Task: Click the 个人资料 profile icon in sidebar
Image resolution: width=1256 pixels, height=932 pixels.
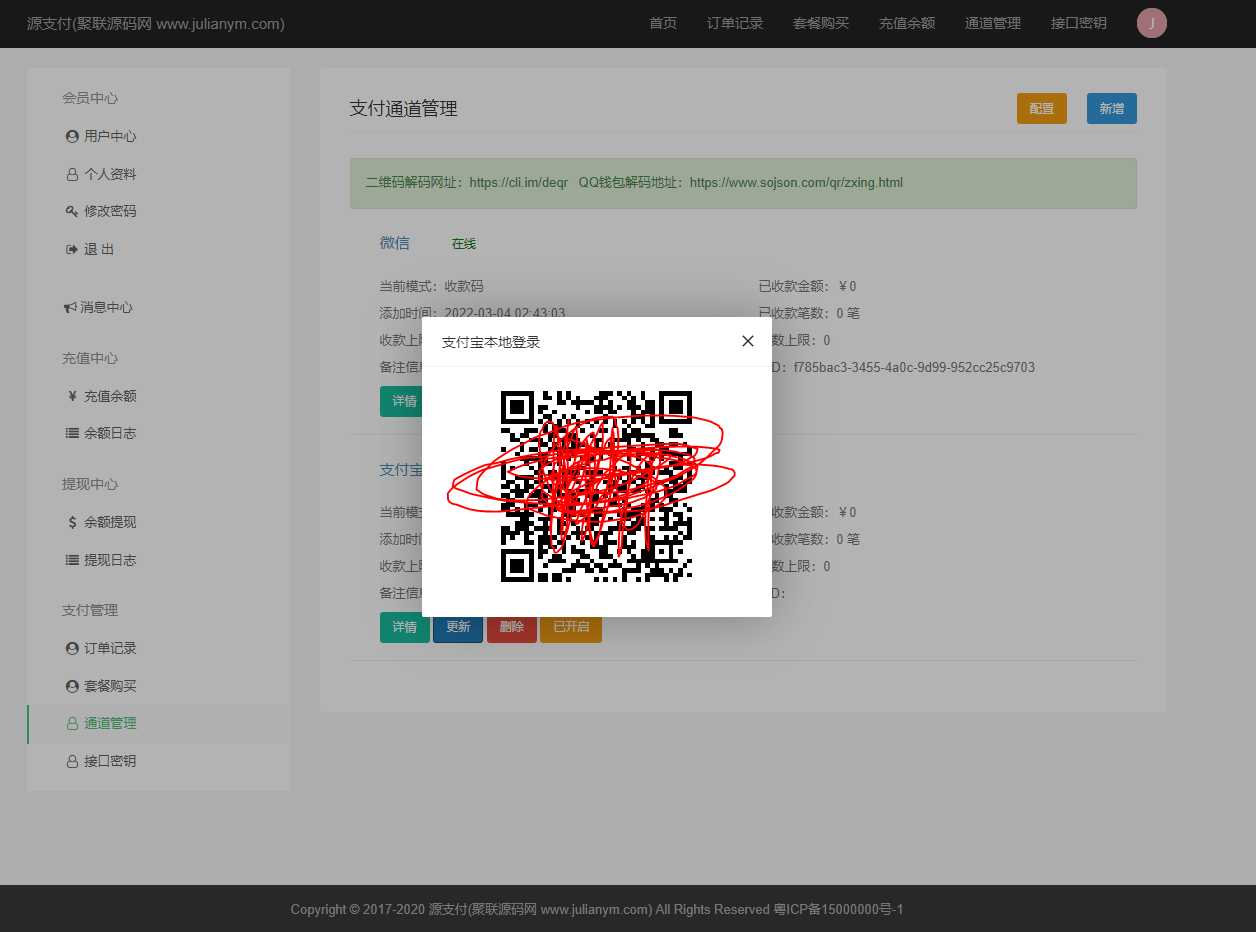Action: [72, 174]
